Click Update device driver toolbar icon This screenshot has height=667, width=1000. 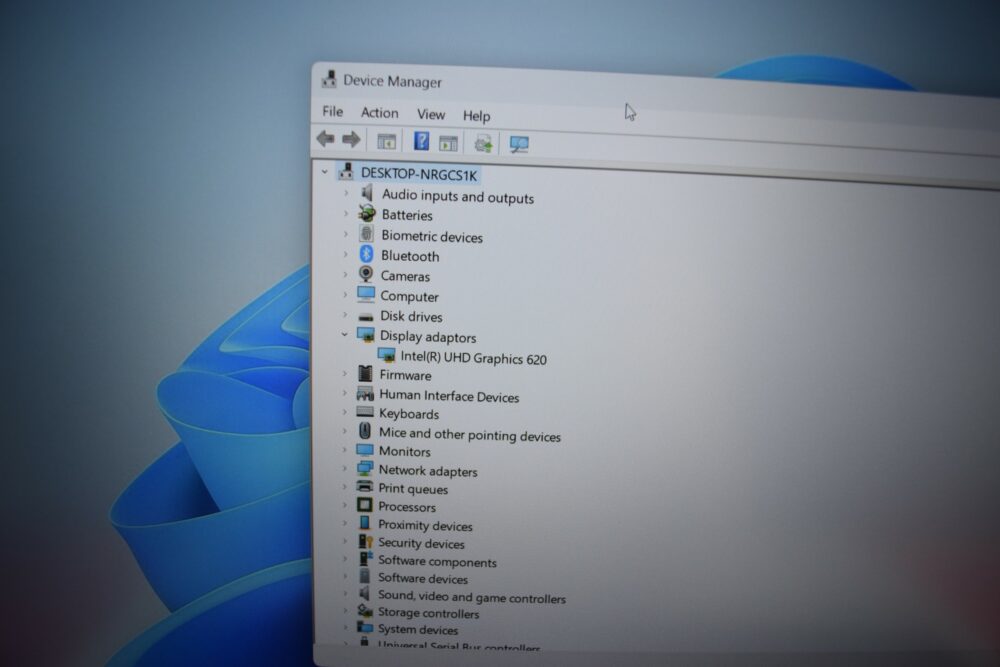[x=483, y=143]
